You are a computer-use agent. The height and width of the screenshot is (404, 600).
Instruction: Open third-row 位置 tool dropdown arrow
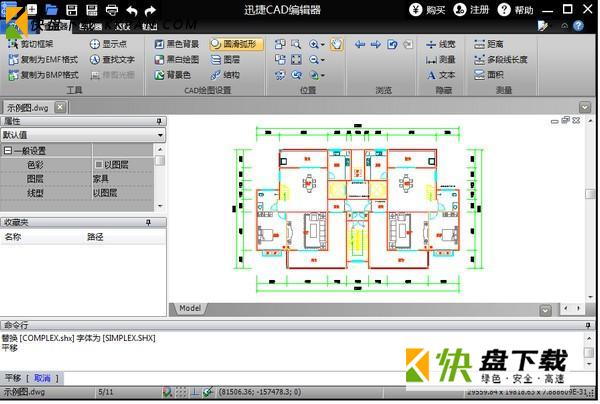(323, 75)
